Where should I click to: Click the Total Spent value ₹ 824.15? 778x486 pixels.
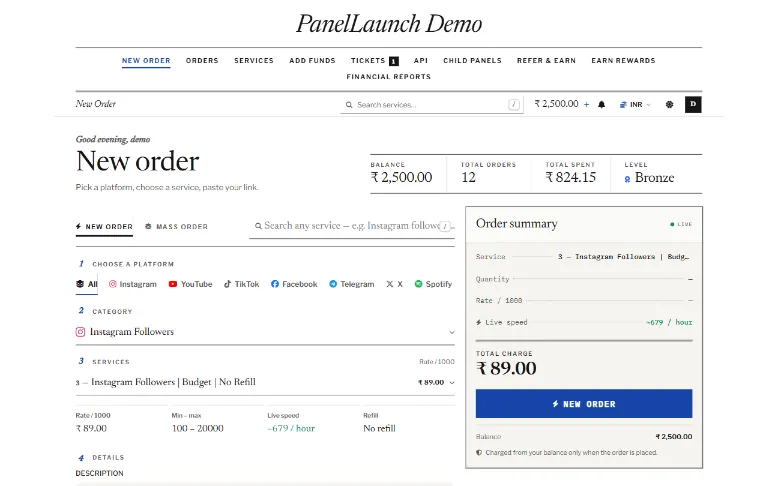coord(571,177)
